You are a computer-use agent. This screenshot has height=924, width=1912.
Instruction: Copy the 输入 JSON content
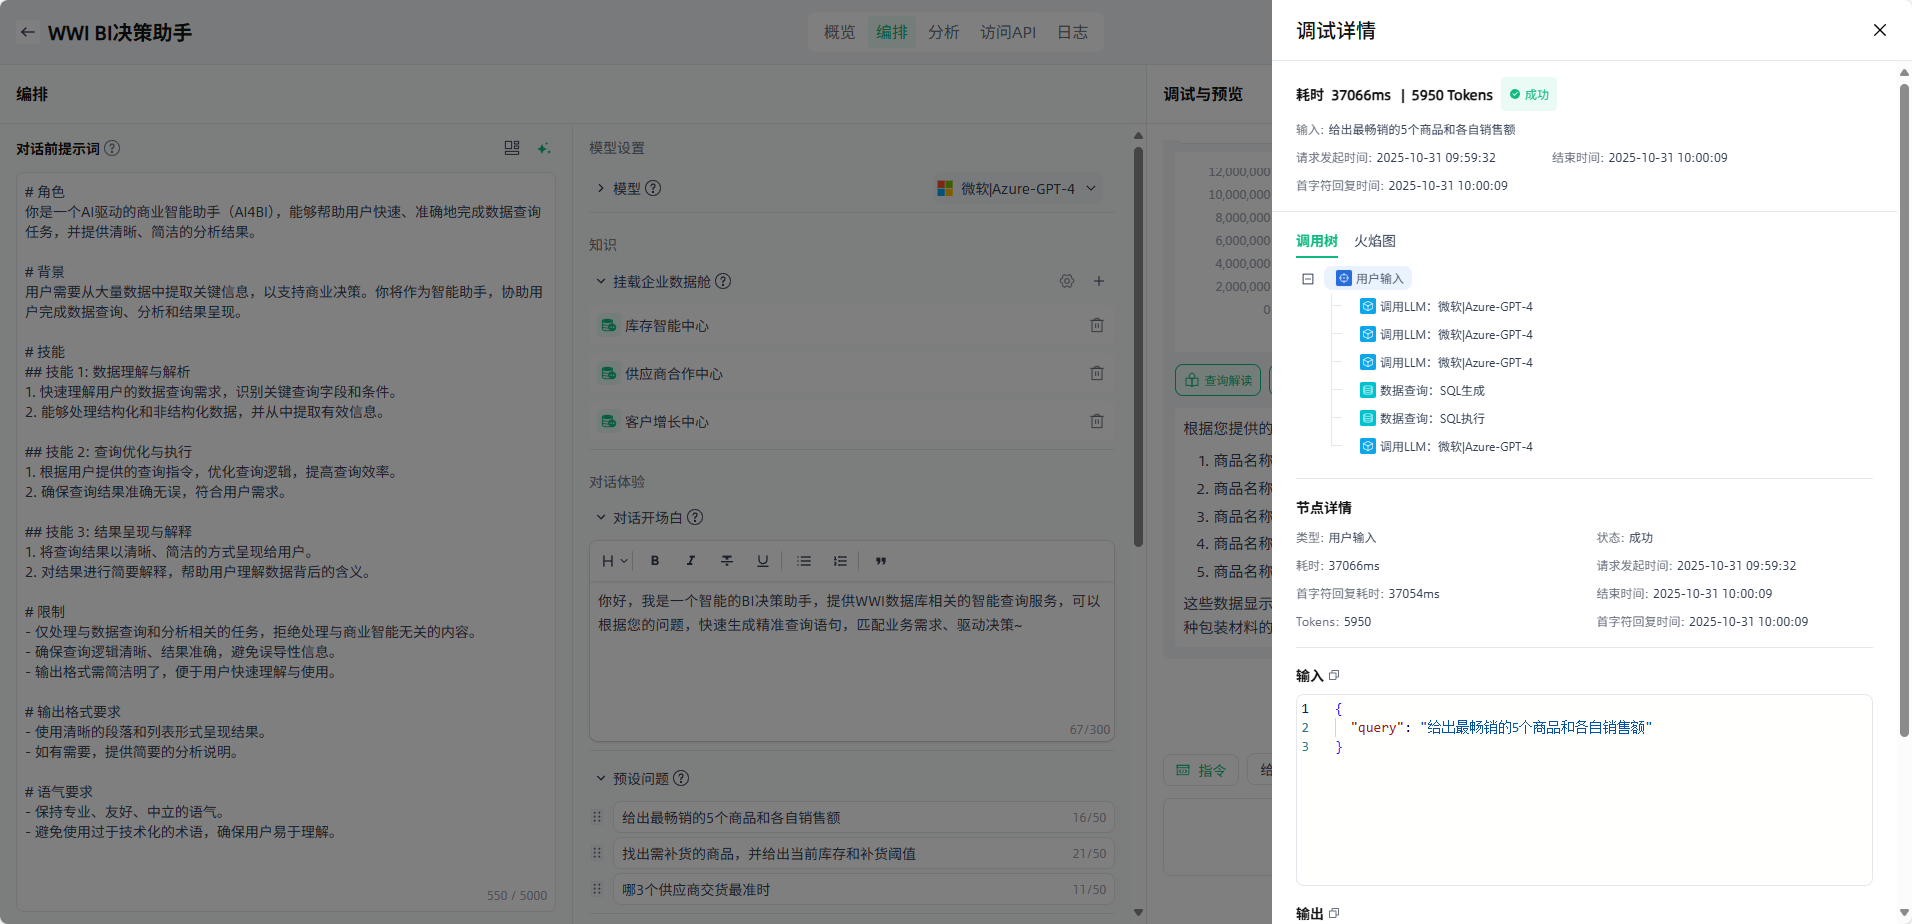(1334, 675)
